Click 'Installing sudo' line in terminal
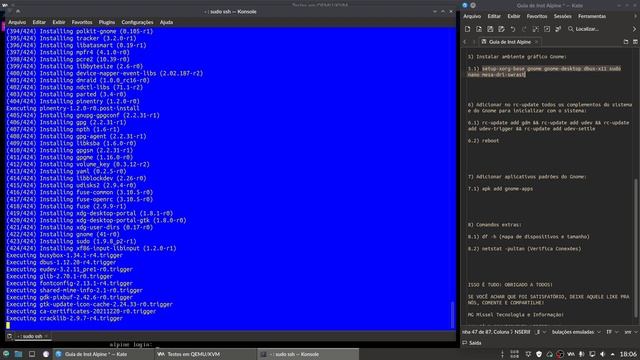Viewport: 640px width, 360px height. (x=71, y=241)
